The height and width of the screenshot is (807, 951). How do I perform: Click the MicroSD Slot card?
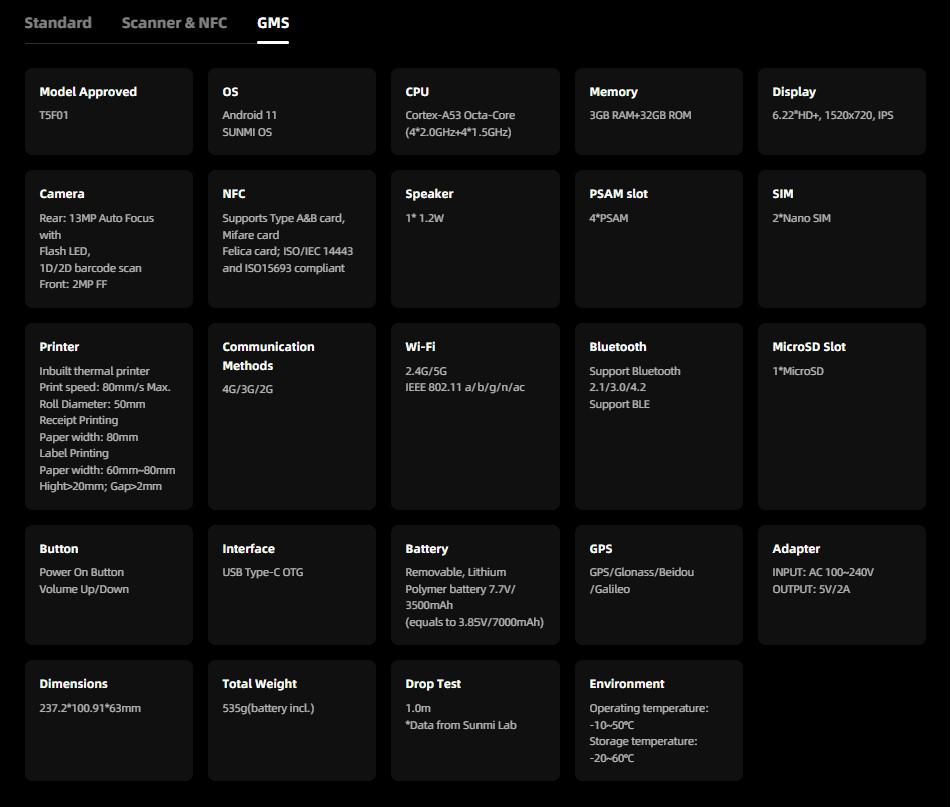(841, 416)
